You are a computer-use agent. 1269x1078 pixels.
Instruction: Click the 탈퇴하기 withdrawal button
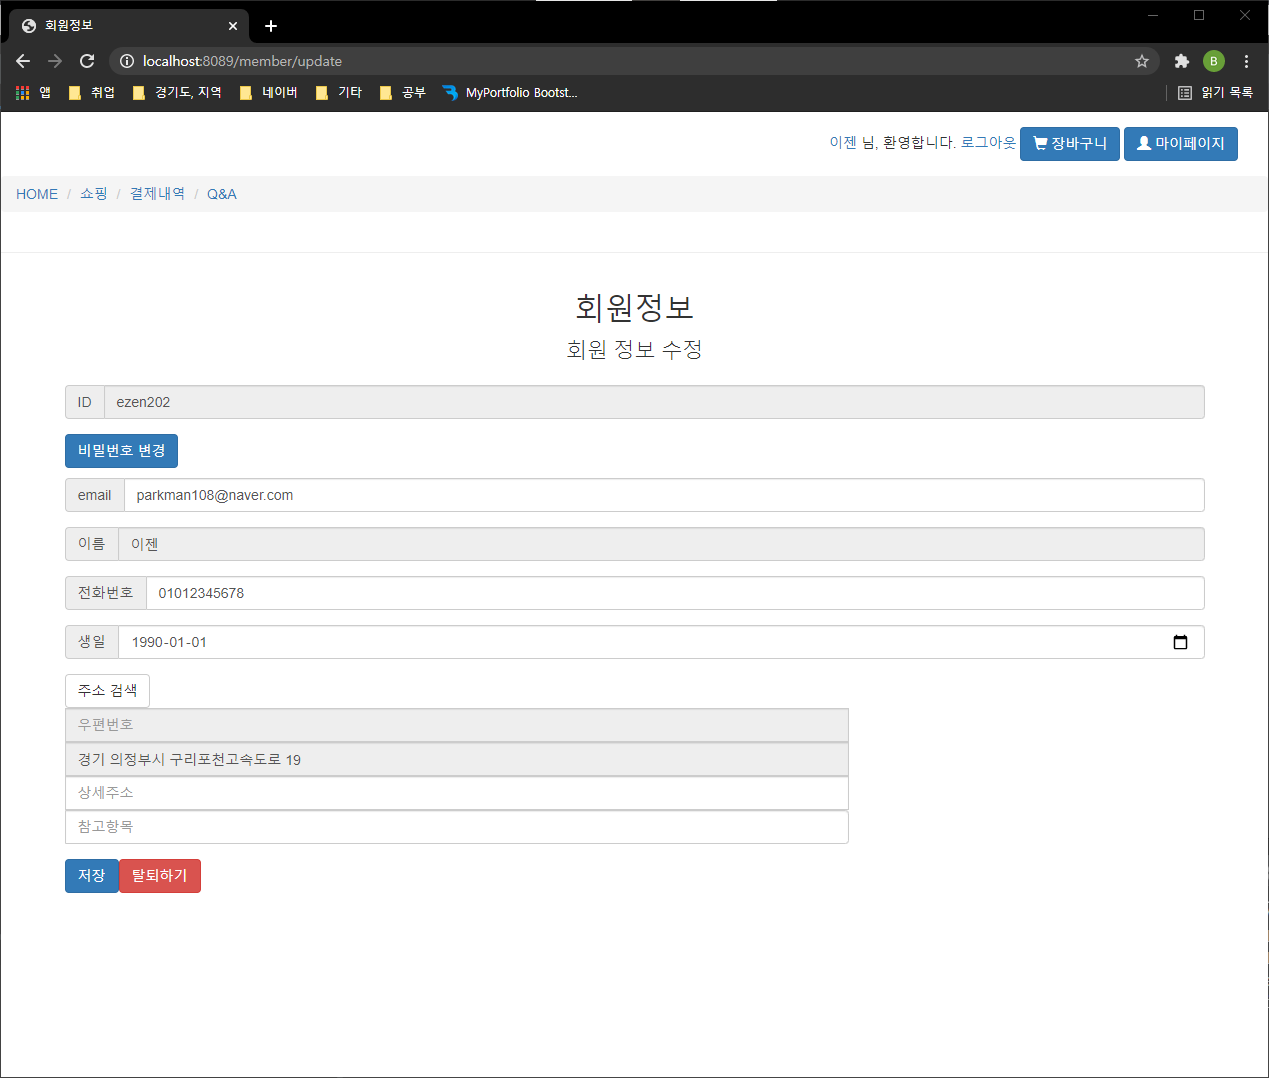pos(159,875)
